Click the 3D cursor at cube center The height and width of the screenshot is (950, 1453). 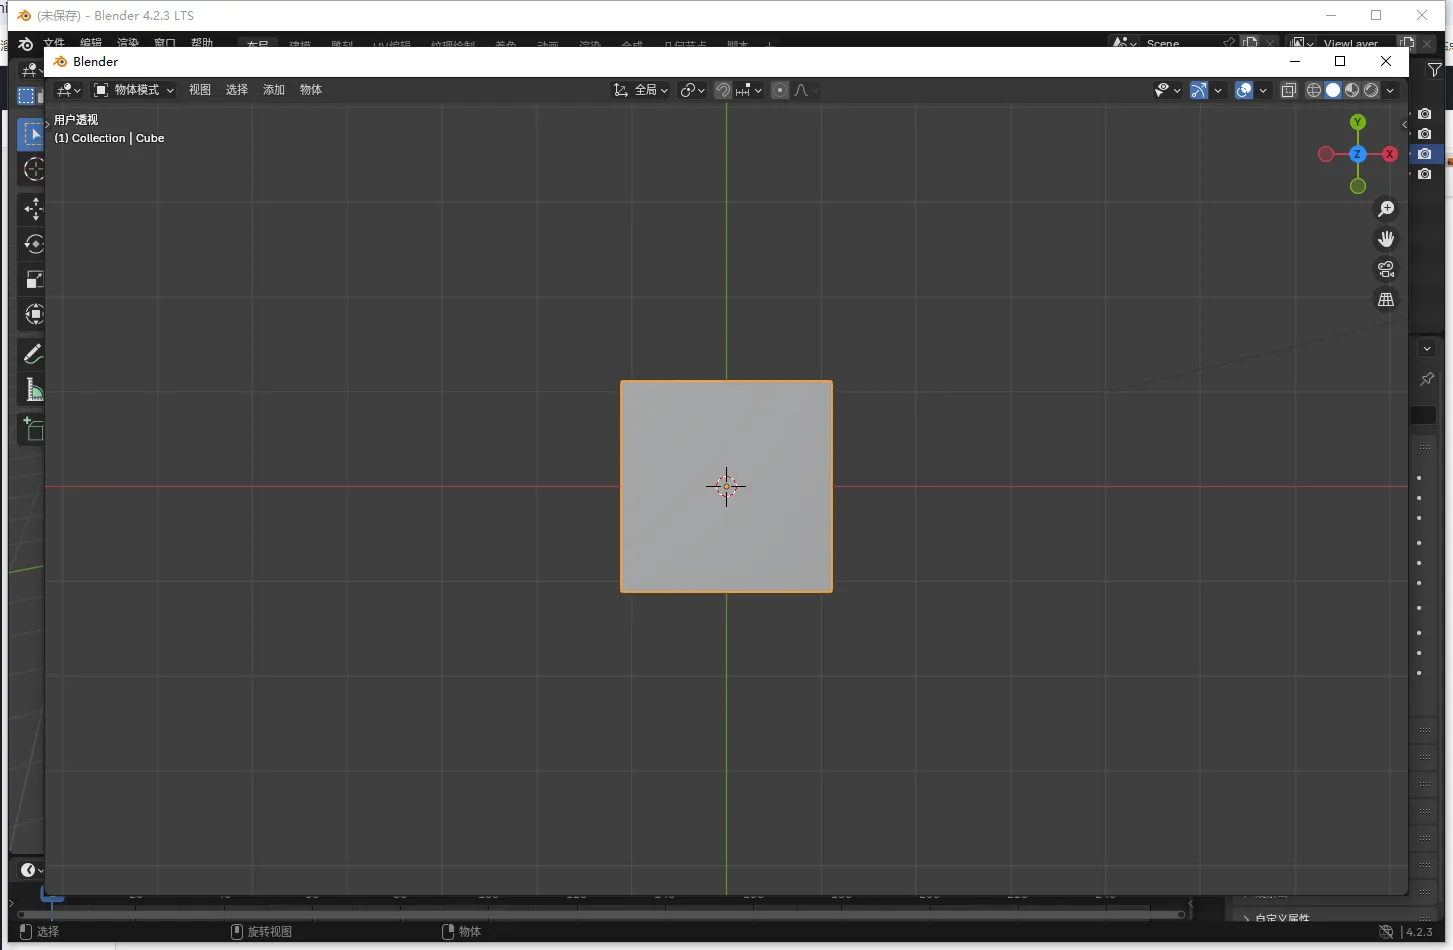pyautogui.click(x=726, y=487)
